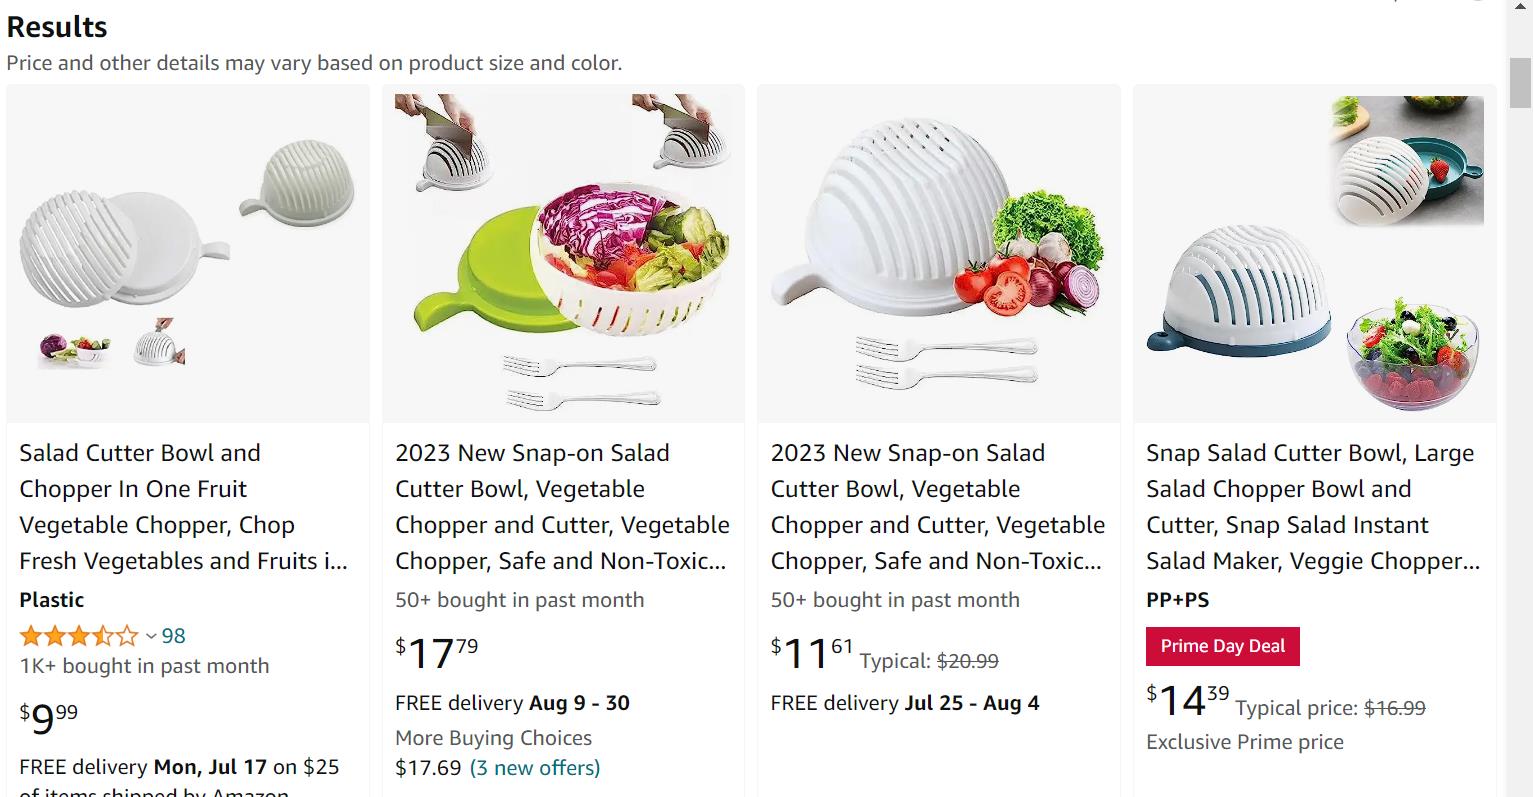
Task: Expand the rating breakdown chevron next to 98
Action: point(151,636)
